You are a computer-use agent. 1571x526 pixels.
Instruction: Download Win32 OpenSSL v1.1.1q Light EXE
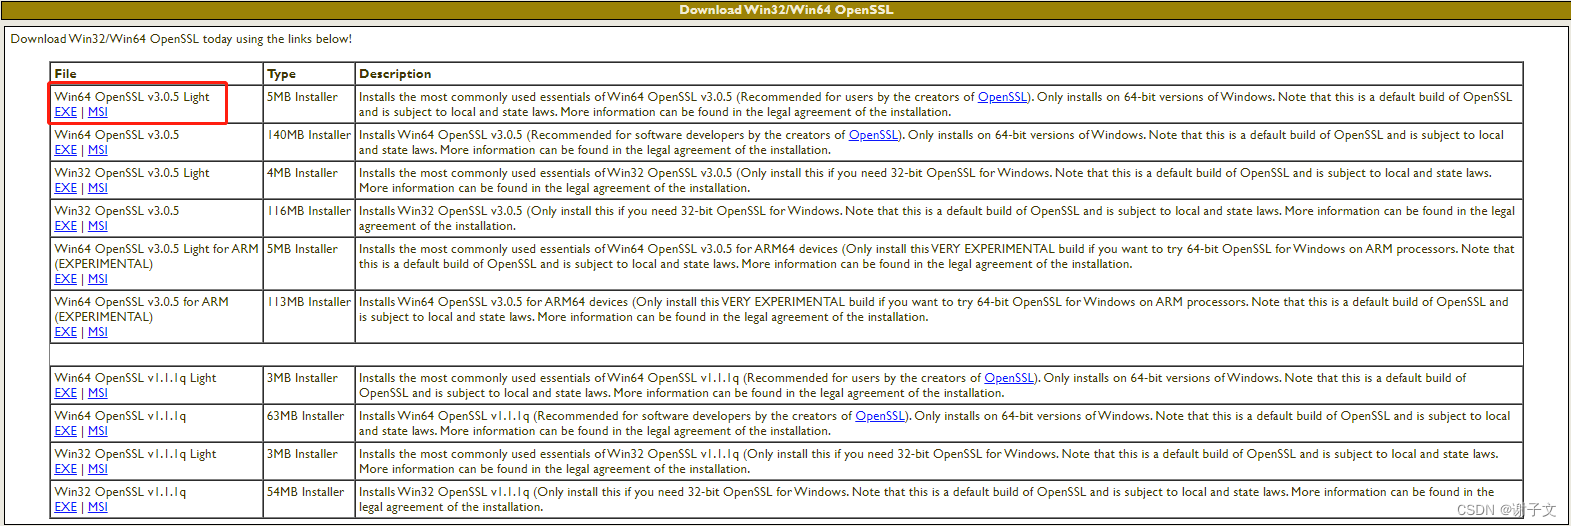click(65, 469)
